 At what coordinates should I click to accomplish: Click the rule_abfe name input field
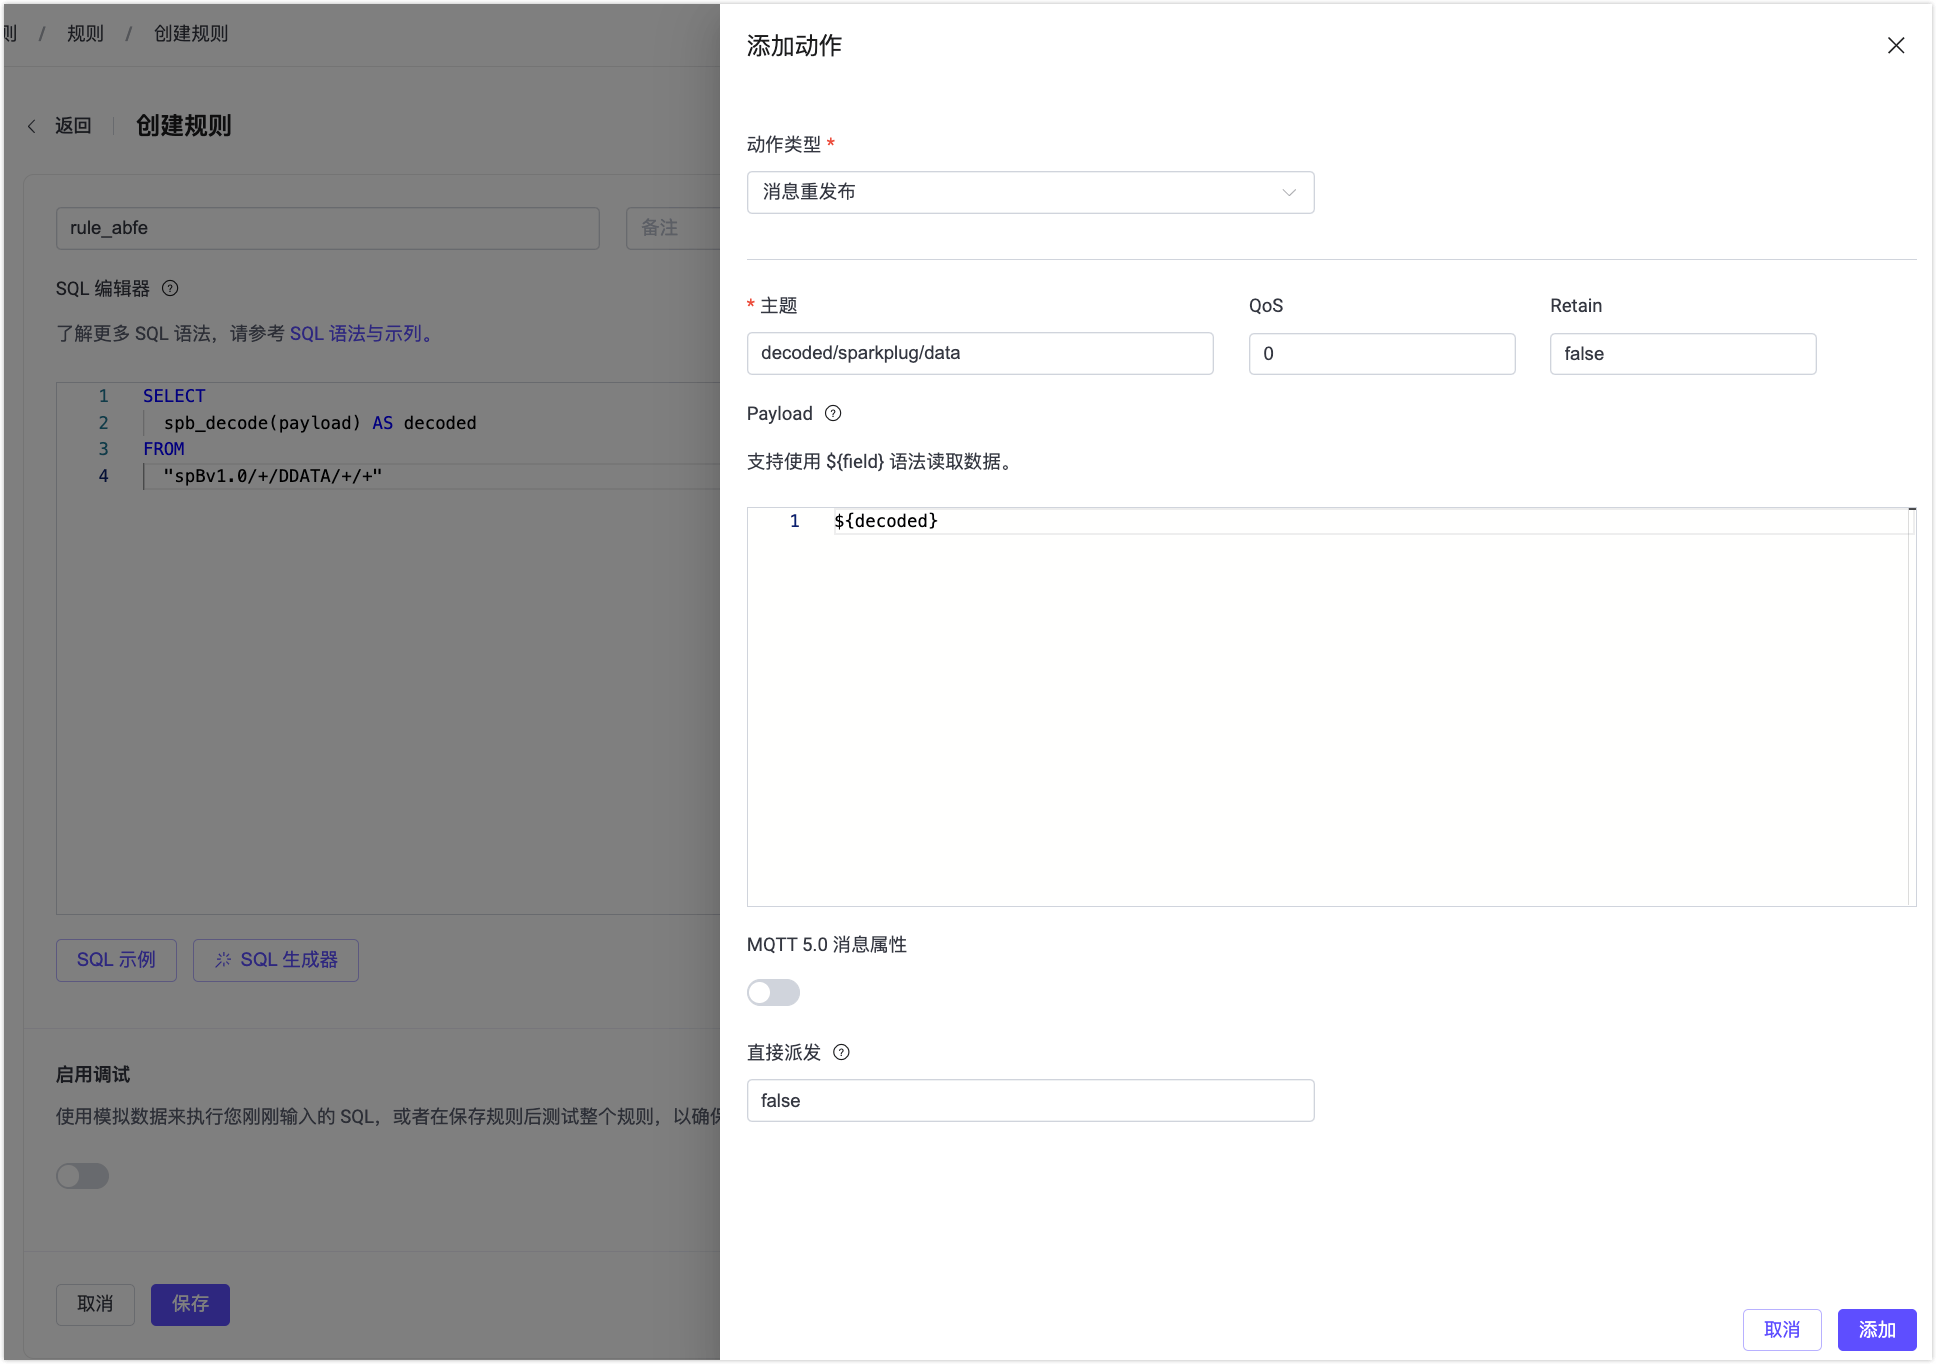328,228
